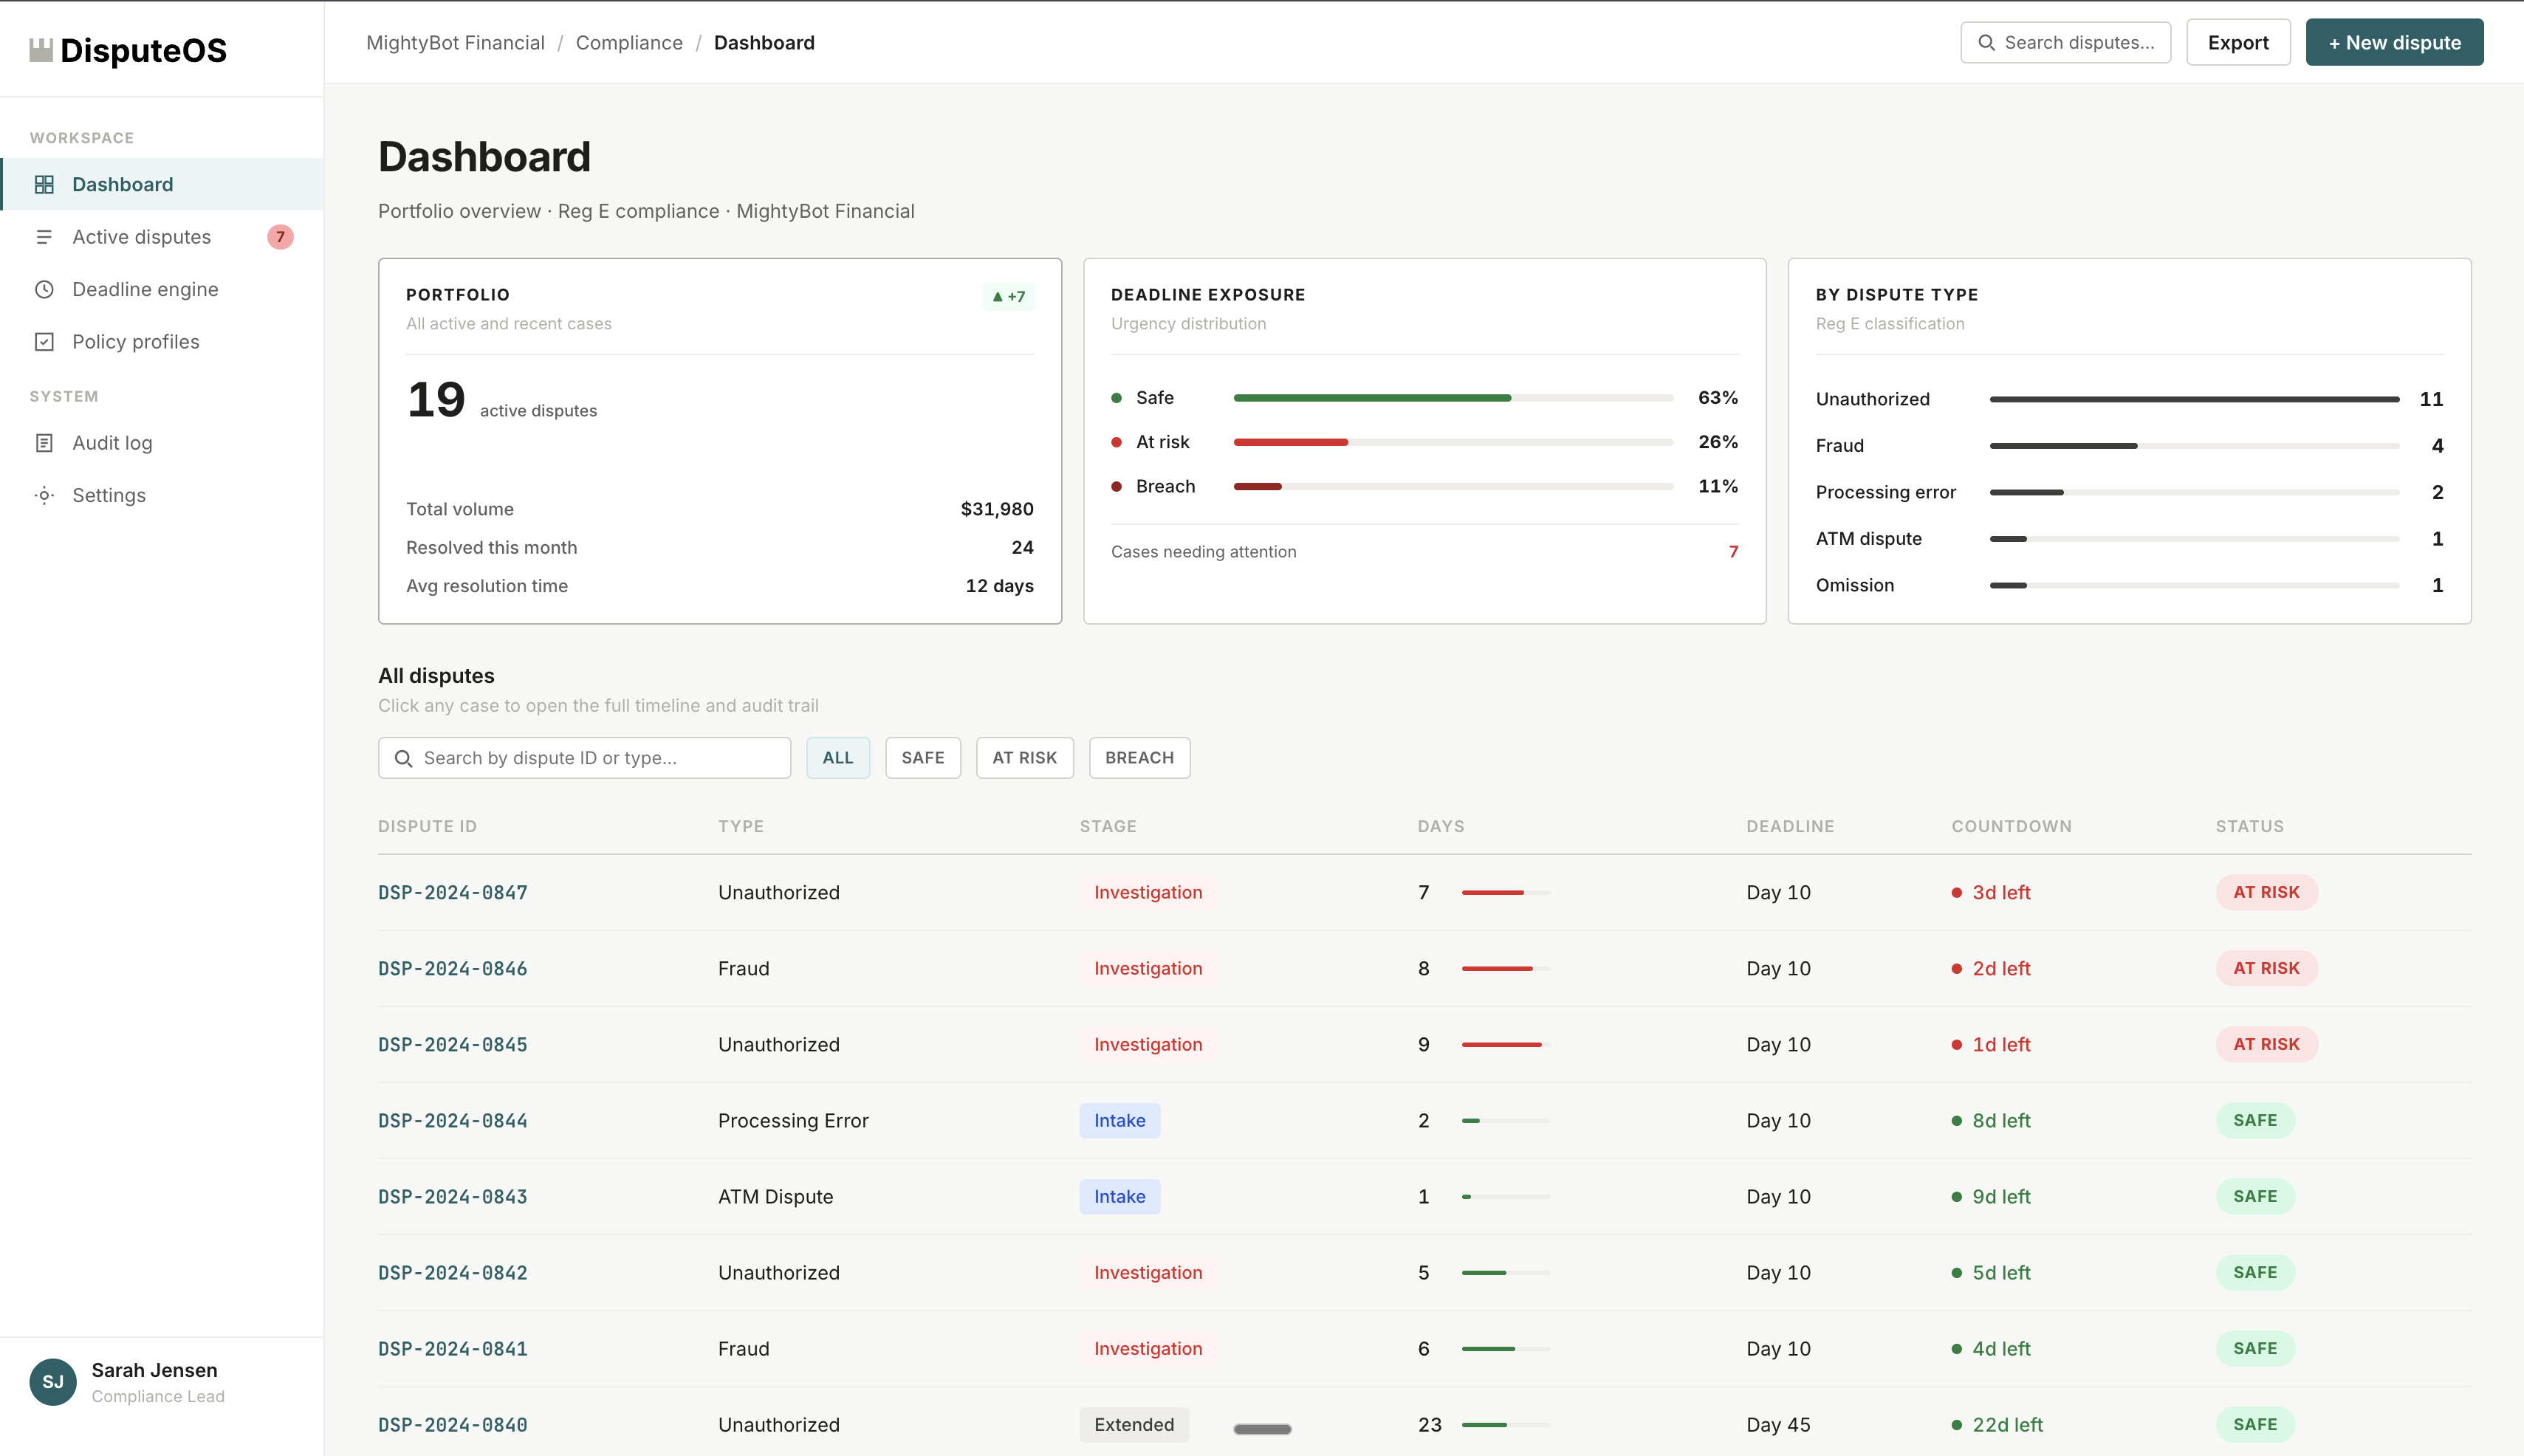Expand the Active disputes badge showing 7
Screen dimensions: 2524x1456
click(281, 237)
